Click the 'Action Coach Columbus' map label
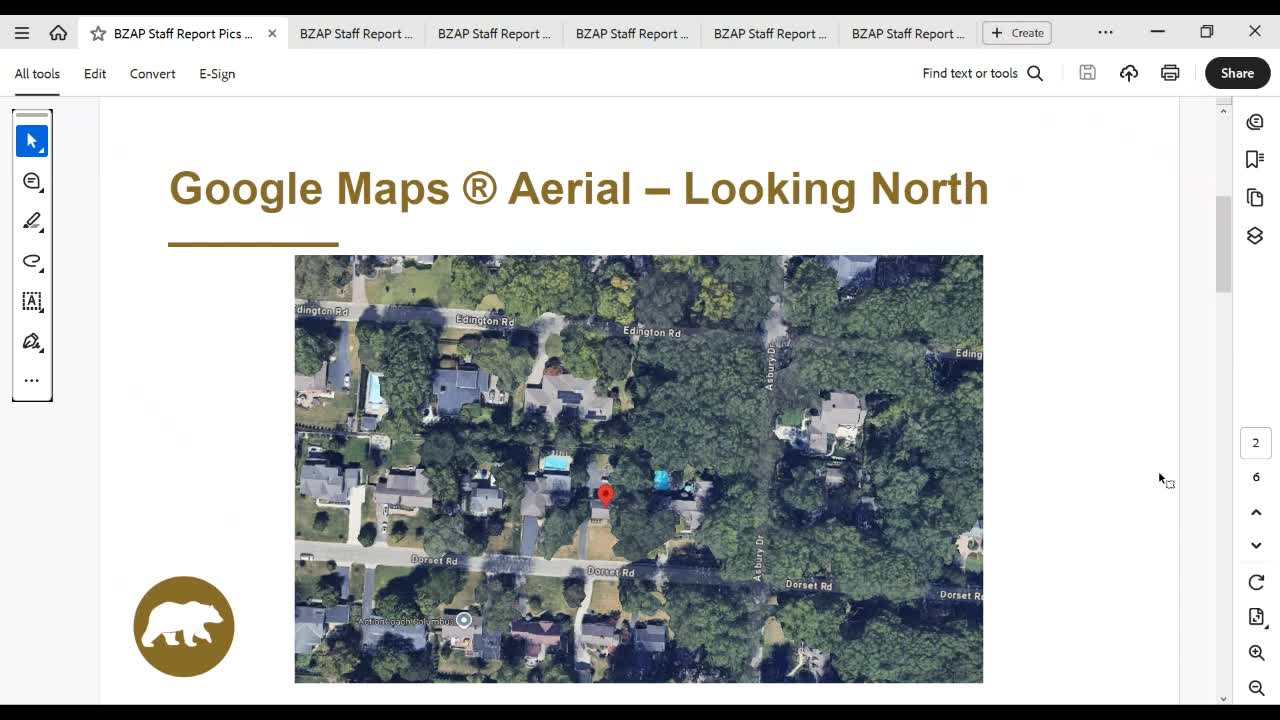The height and width of the screenshot is (720, 1280). click(405, 621)
